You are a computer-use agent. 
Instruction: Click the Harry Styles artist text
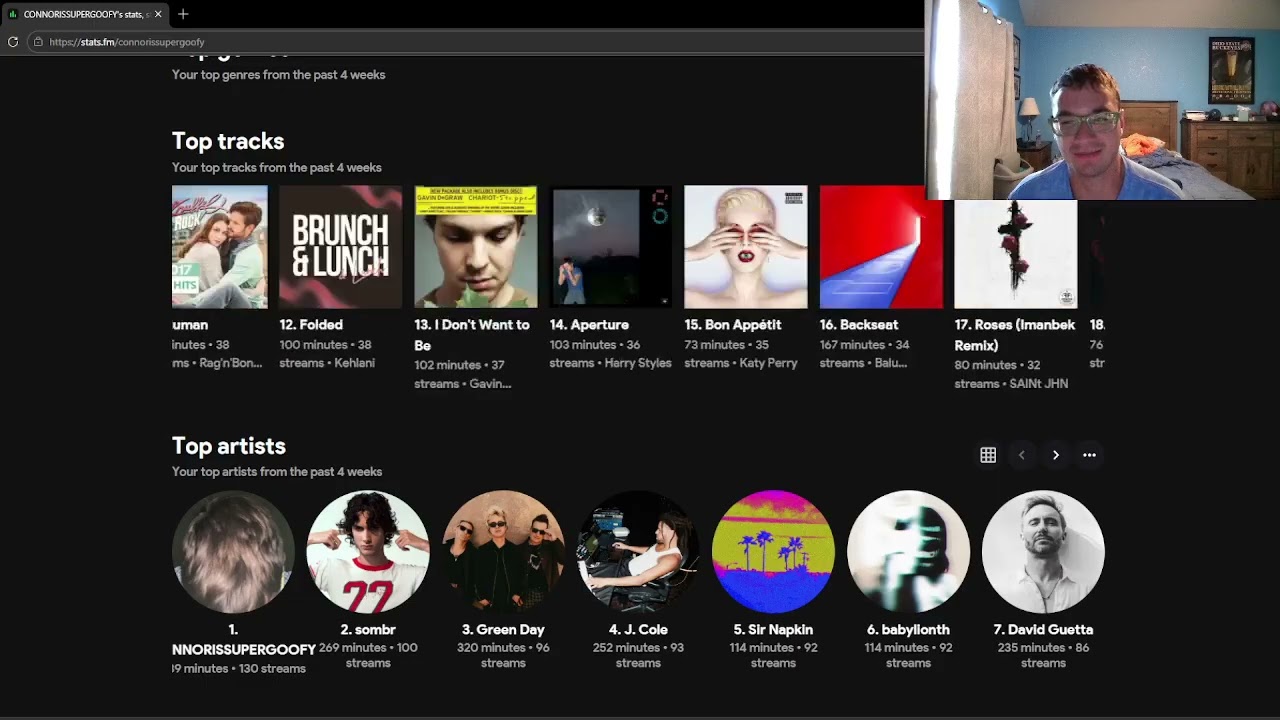coord(638,363)
